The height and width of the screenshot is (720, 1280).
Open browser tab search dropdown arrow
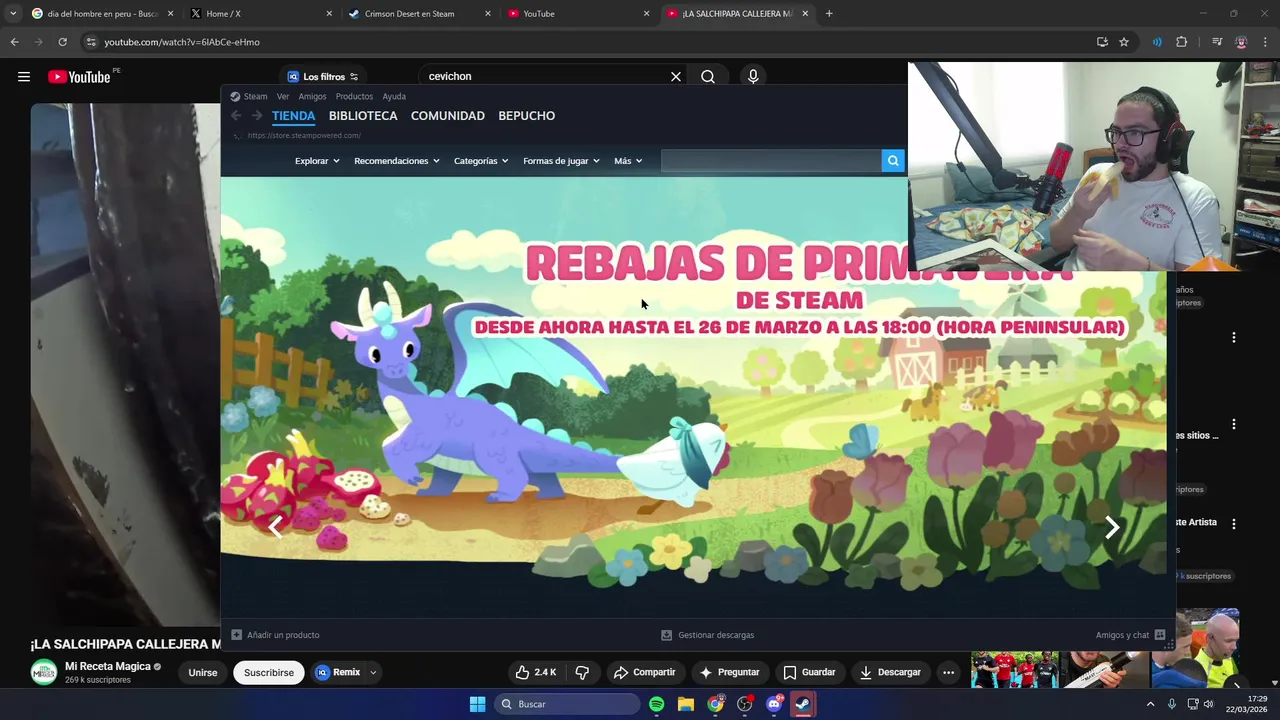(x=13, y=14)
